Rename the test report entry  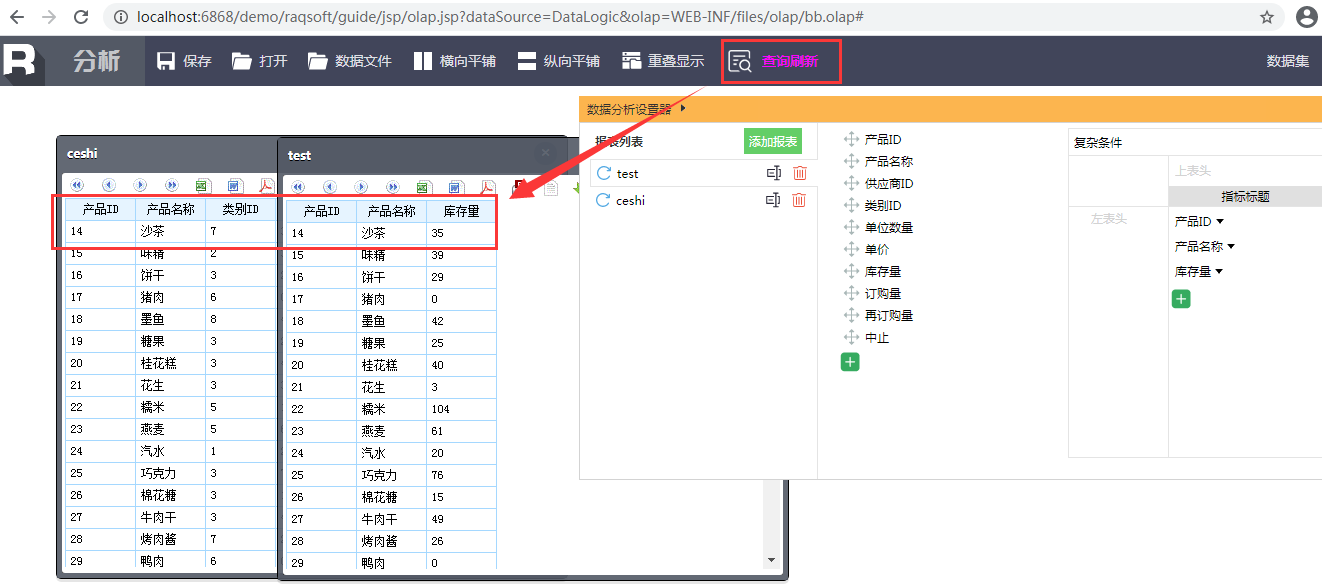pos(773,173)
